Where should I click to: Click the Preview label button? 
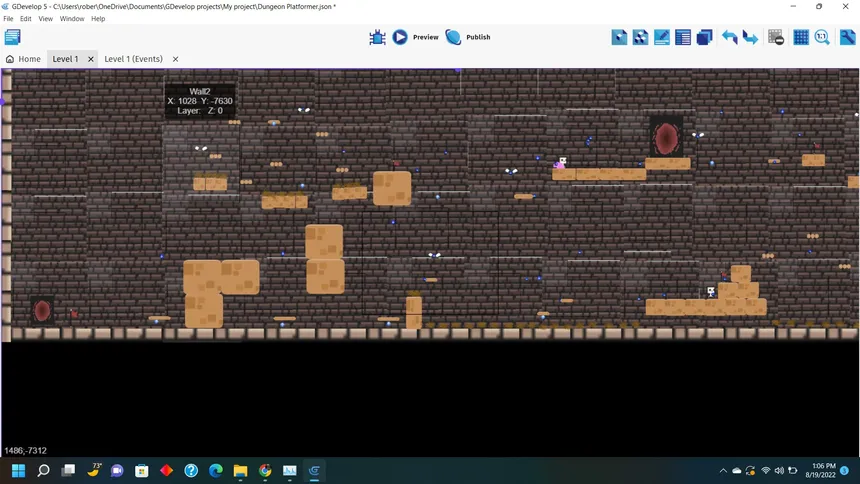coord(426,37)
